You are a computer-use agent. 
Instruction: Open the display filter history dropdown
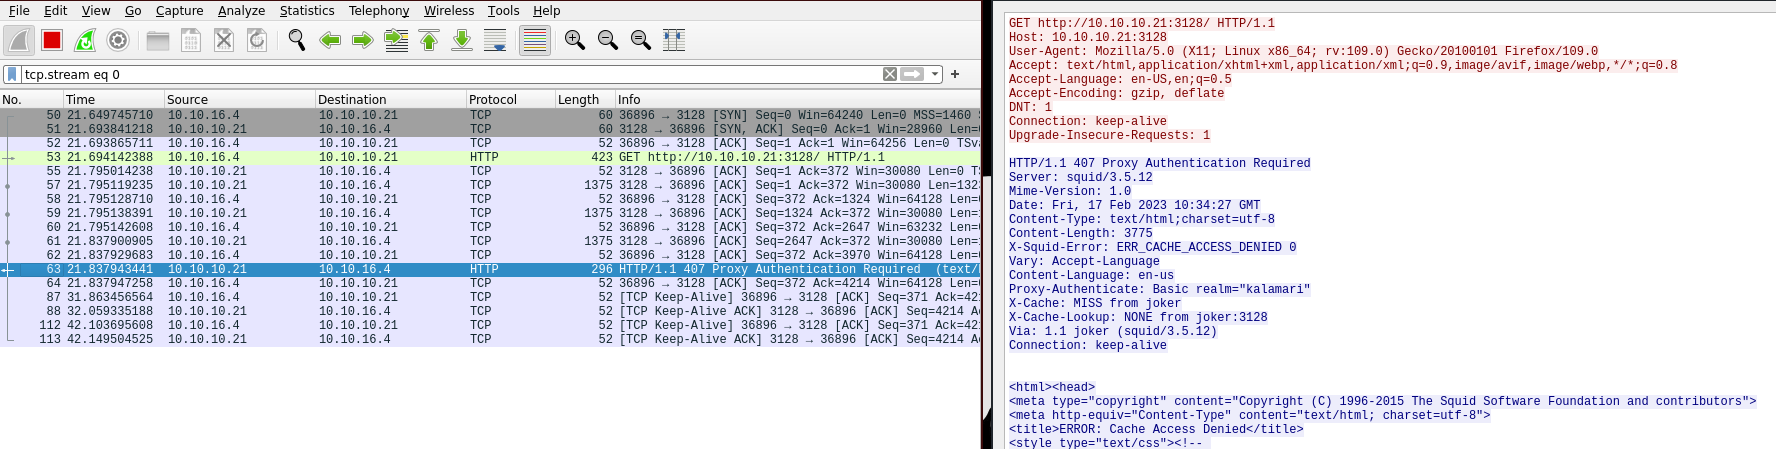935,74
